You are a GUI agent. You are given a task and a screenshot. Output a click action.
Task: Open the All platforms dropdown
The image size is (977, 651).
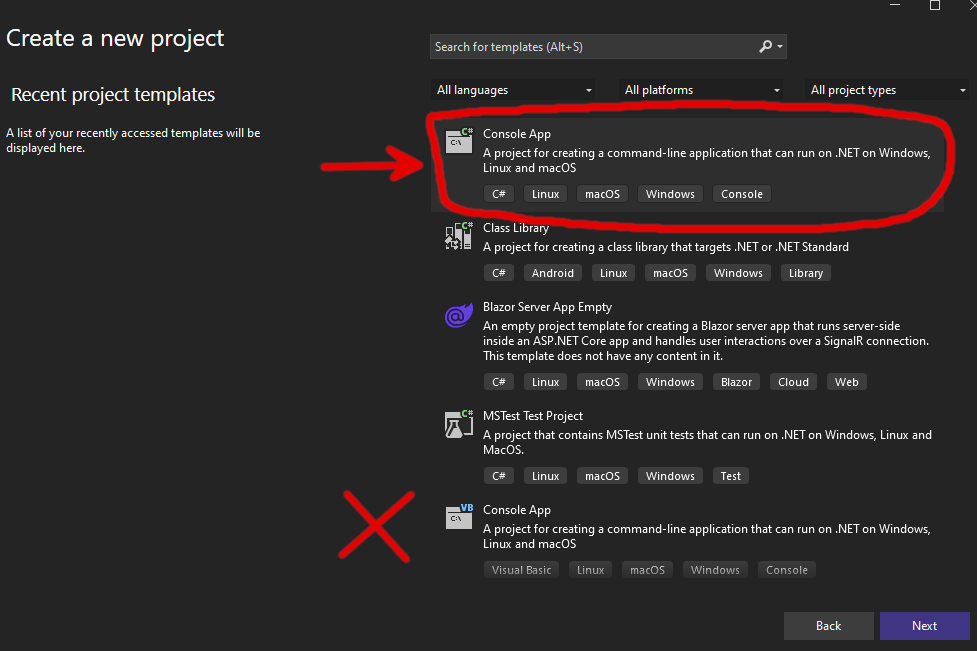tap(701, 89)
